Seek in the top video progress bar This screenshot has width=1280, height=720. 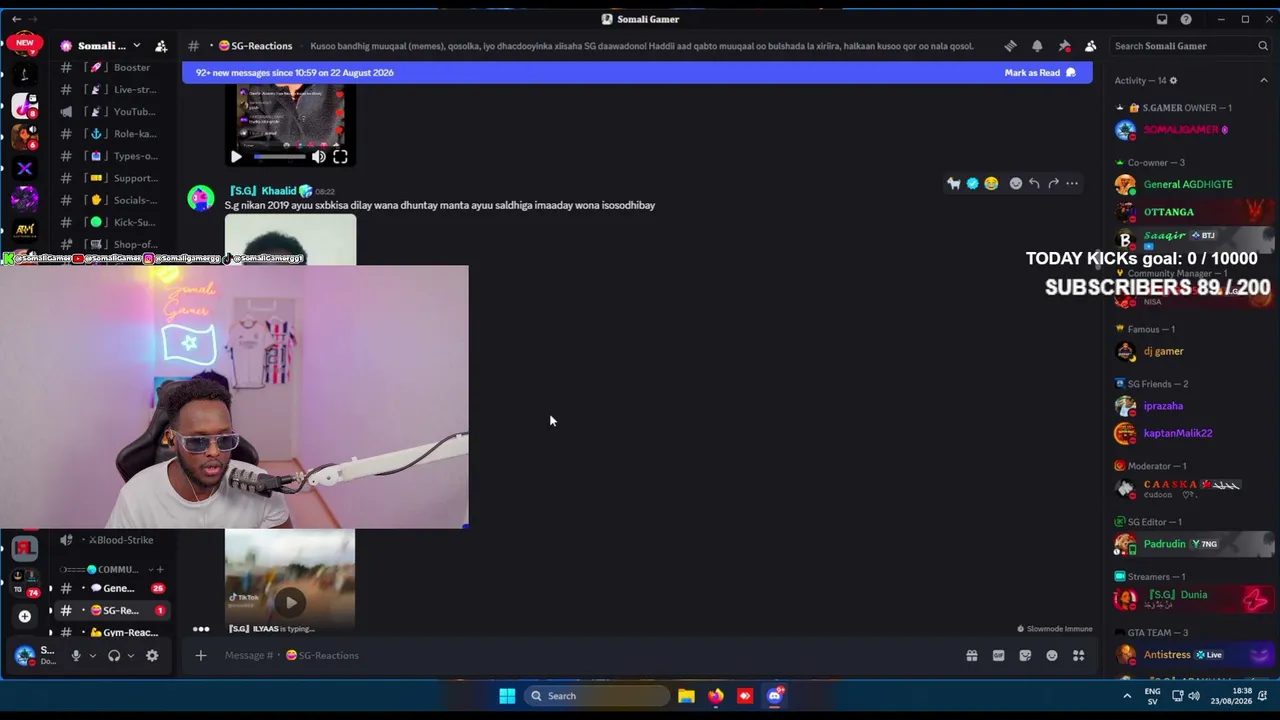(x=278, y=157)
